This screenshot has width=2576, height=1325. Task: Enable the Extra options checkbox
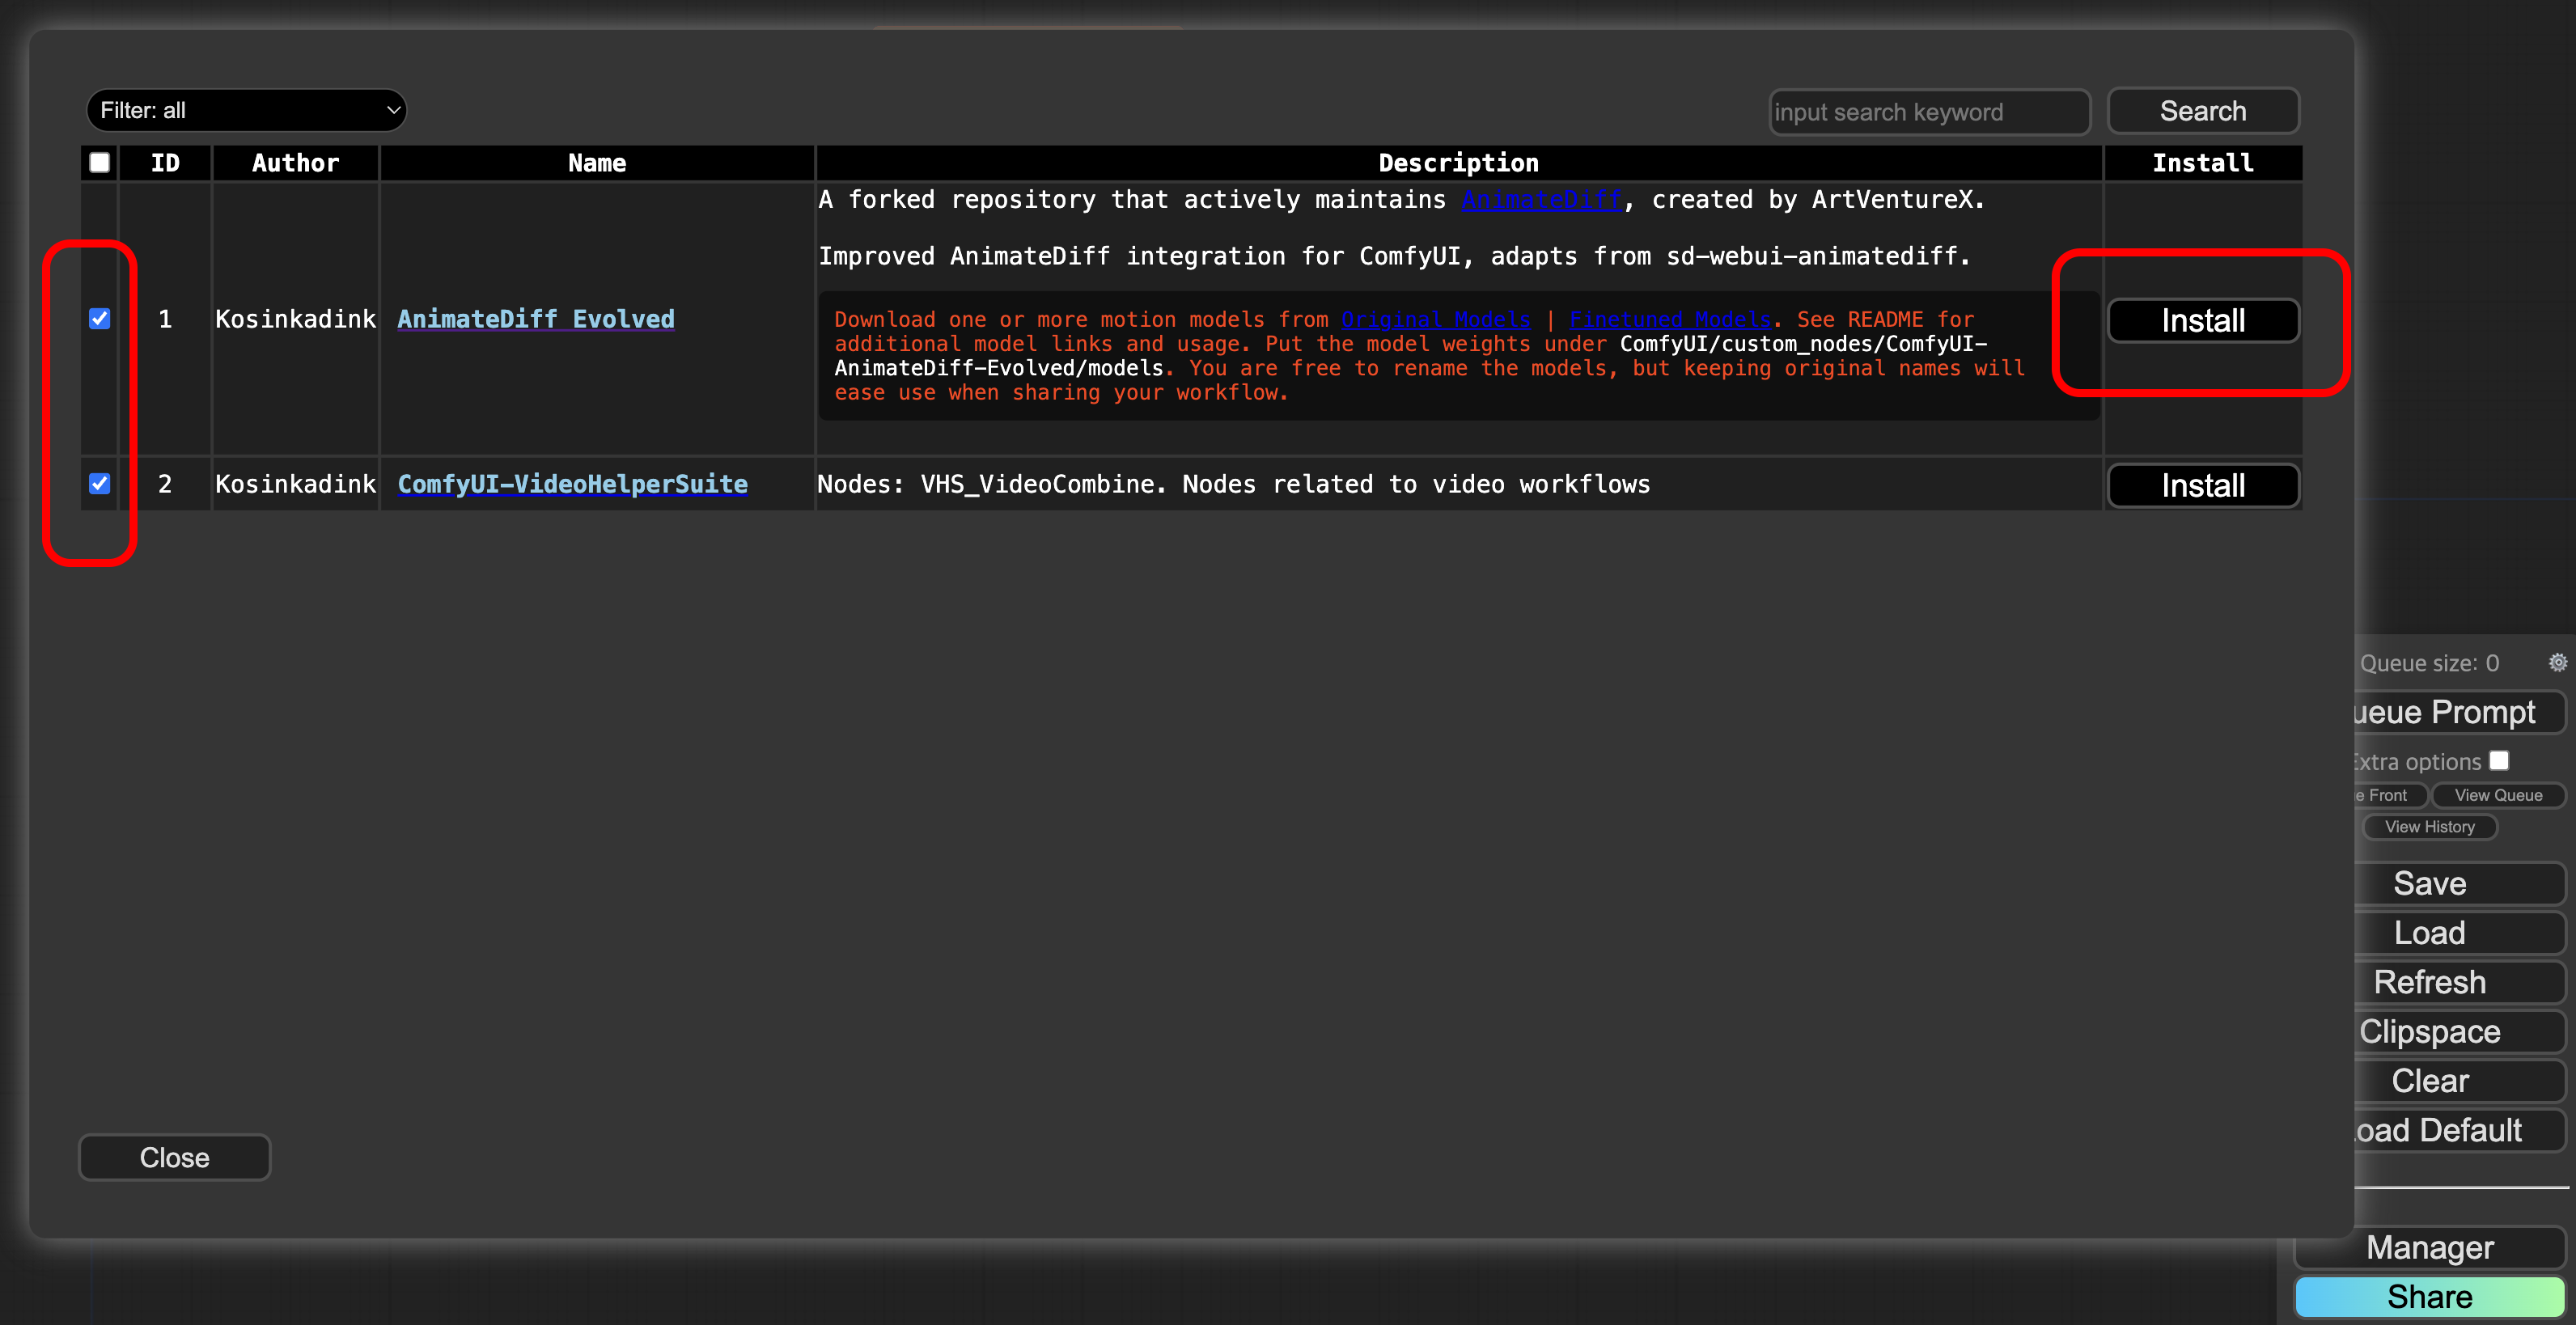point(2499,760)
